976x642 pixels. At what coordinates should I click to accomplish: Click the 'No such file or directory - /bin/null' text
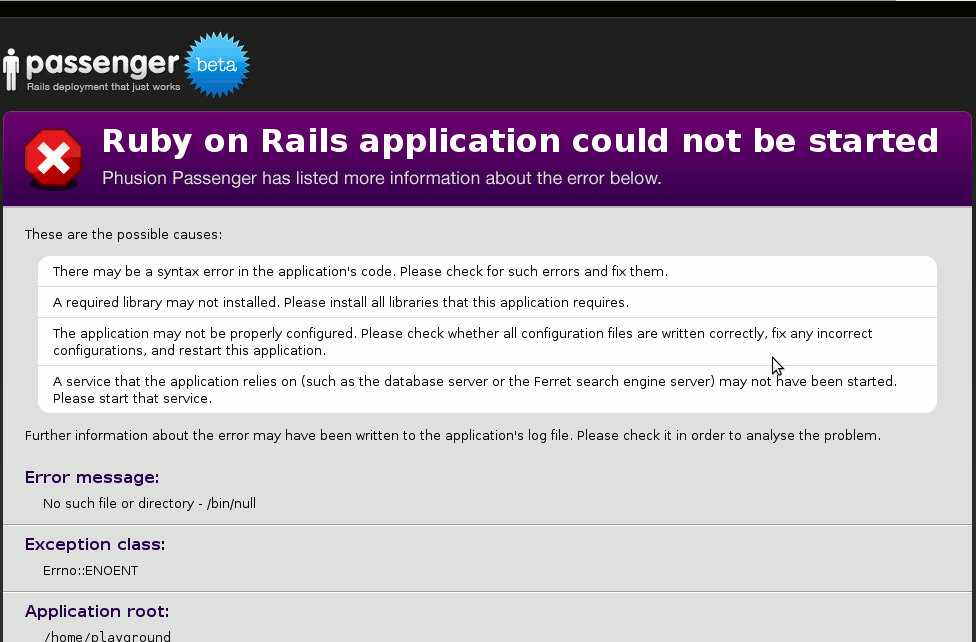pos(149,504)
